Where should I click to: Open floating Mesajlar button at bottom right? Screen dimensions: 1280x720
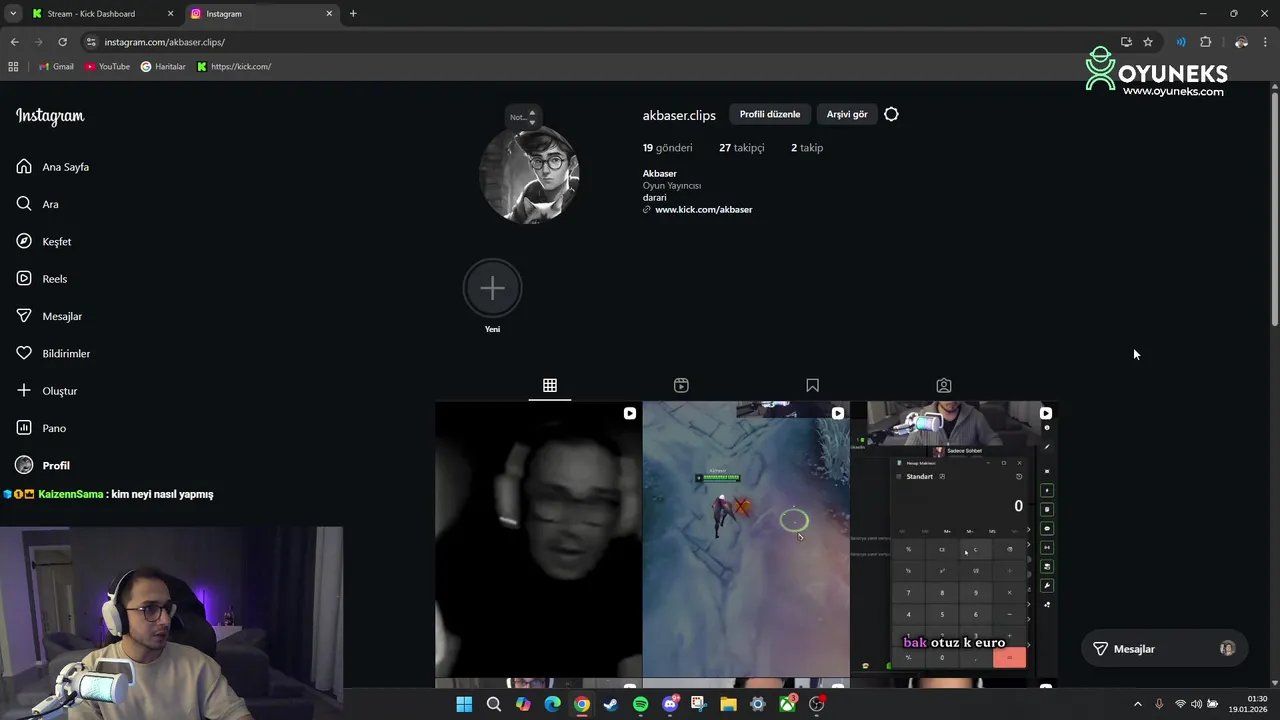point(1165,649)
